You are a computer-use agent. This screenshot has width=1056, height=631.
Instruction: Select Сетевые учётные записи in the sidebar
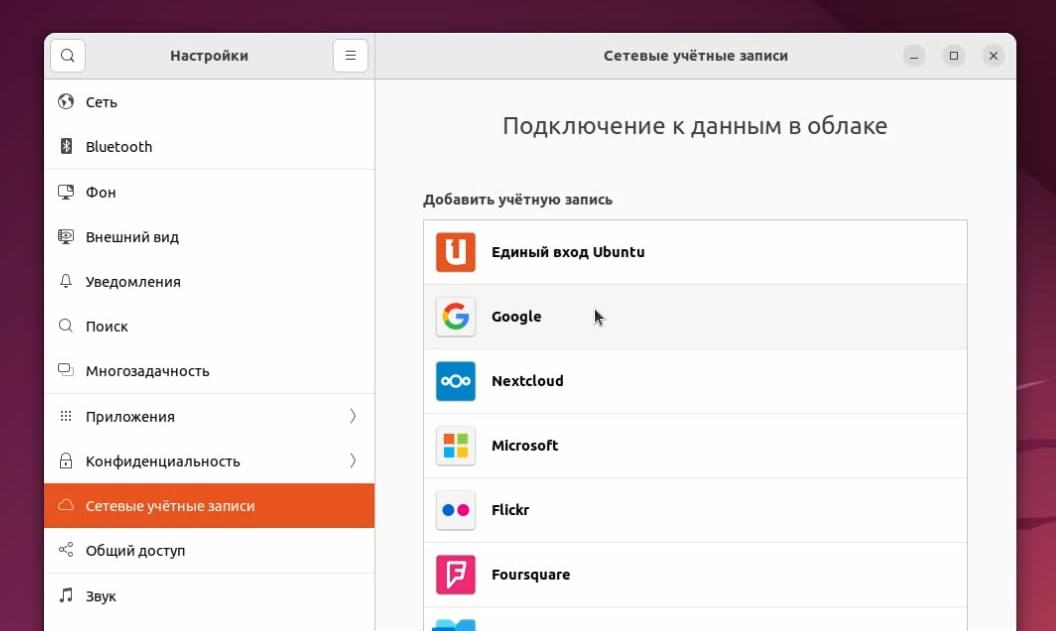click(209, 505)
